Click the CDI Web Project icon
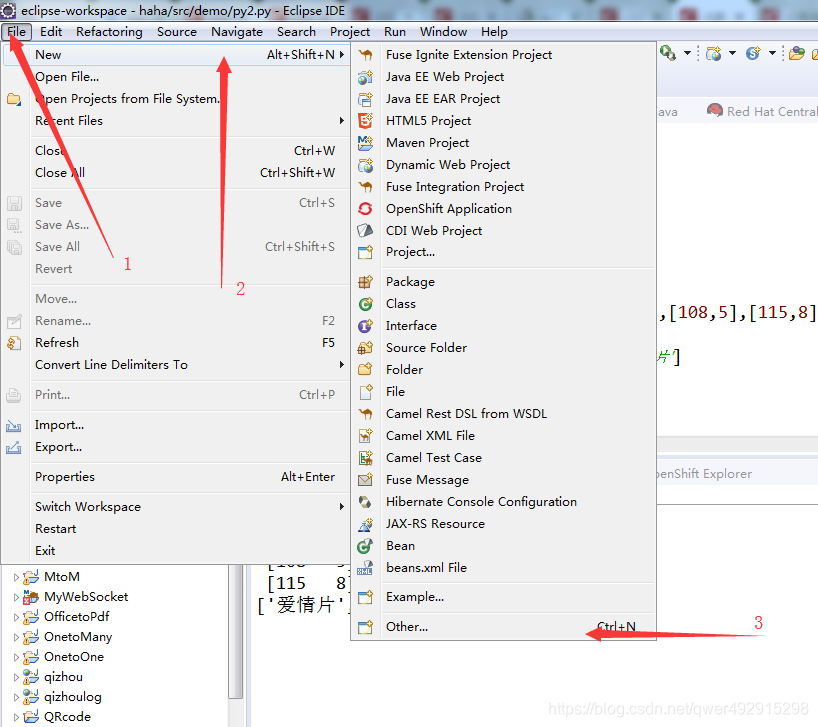This screenshot has height=727, width=818. pos(365,231)
